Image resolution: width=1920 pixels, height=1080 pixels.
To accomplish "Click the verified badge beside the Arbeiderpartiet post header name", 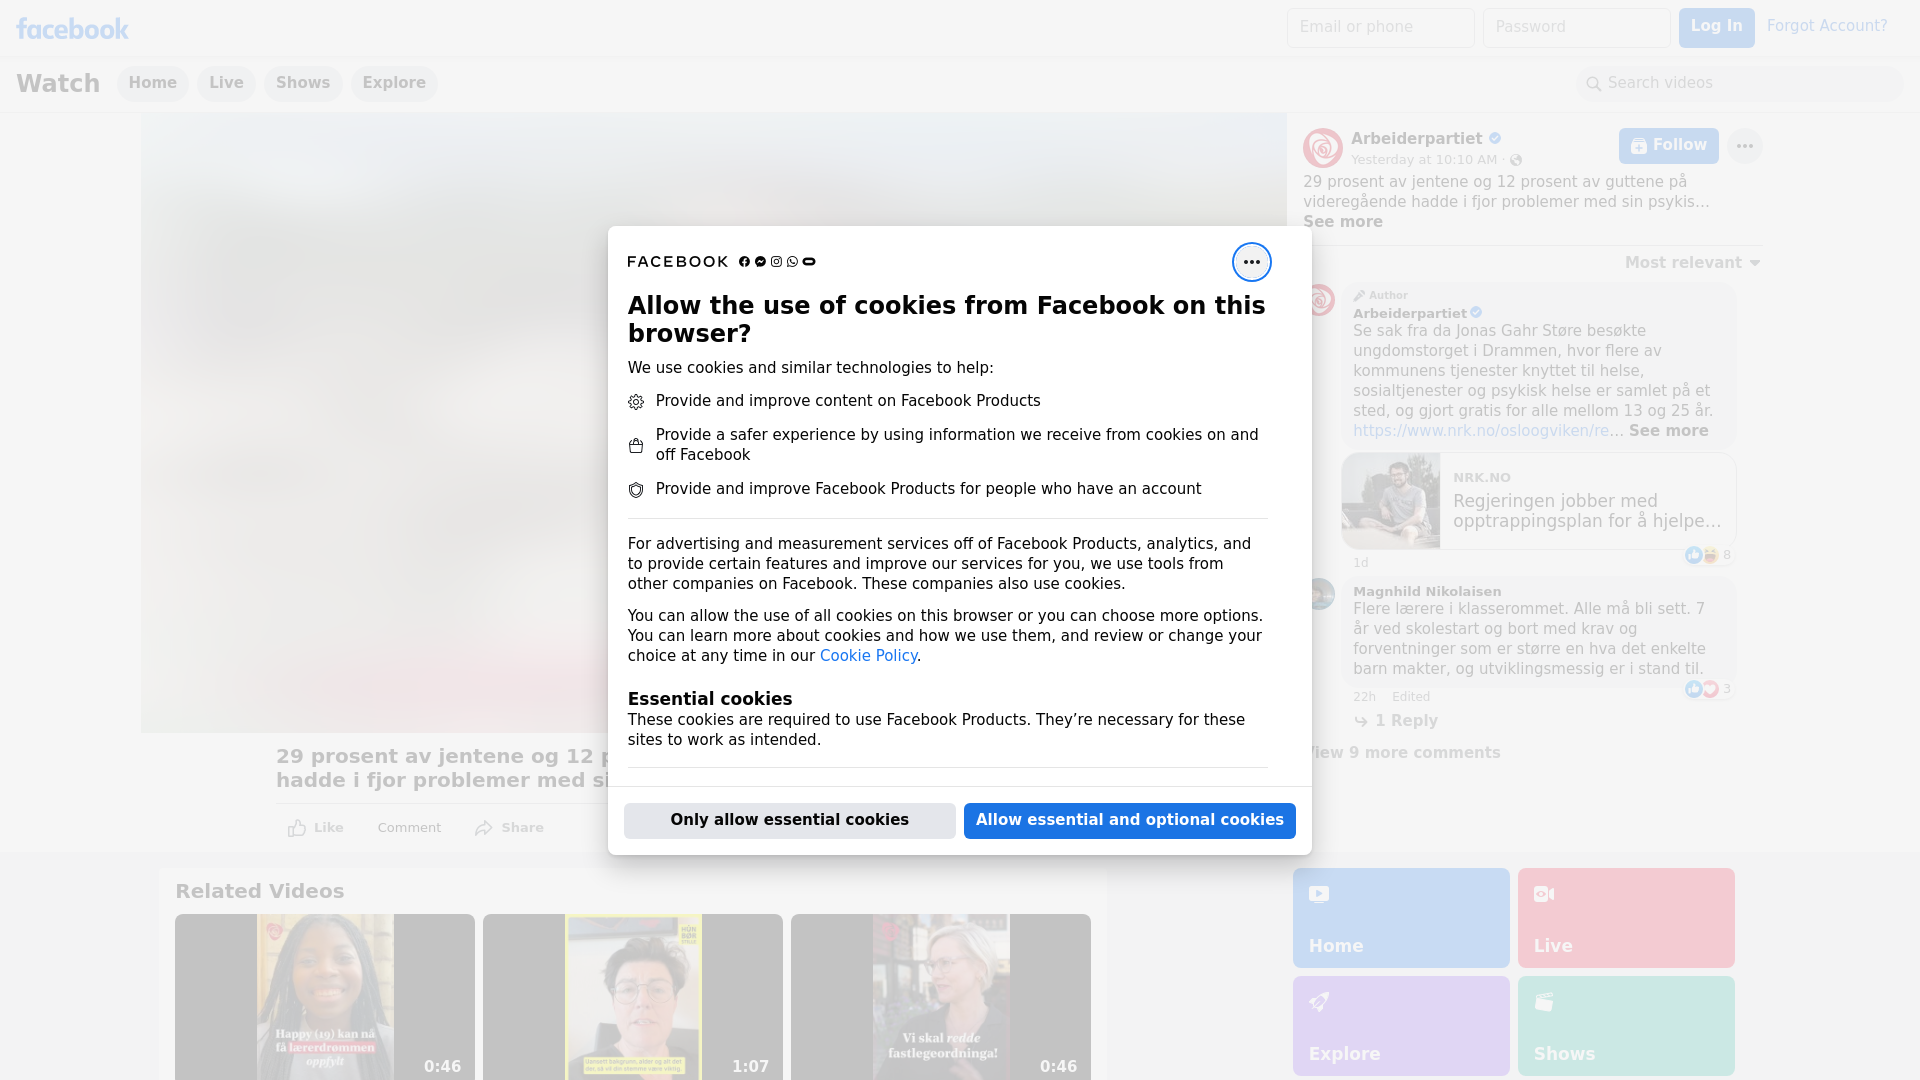I will coord(1495,139).
